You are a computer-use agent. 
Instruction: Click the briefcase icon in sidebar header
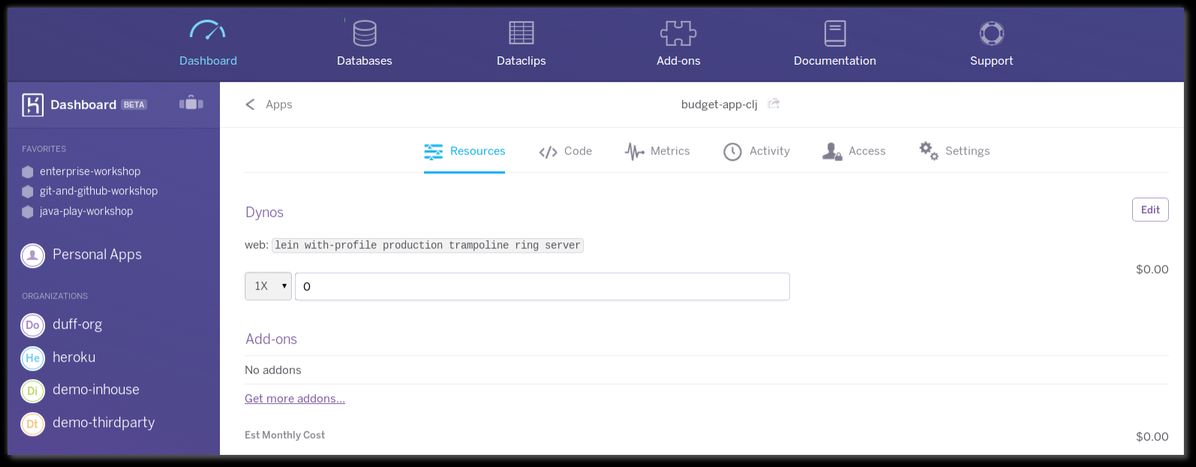(190, 103)
